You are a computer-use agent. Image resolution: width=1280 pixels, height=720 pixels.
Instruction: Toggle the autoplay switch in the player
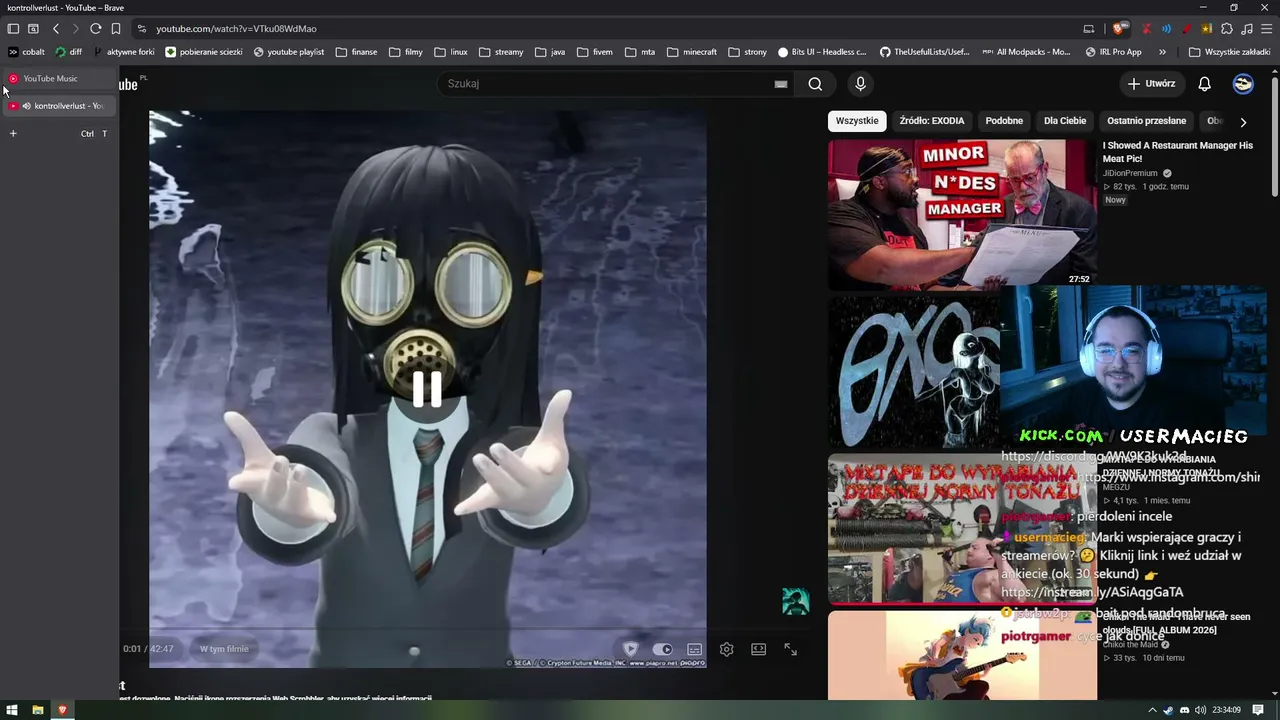click(x=662, y=649)
